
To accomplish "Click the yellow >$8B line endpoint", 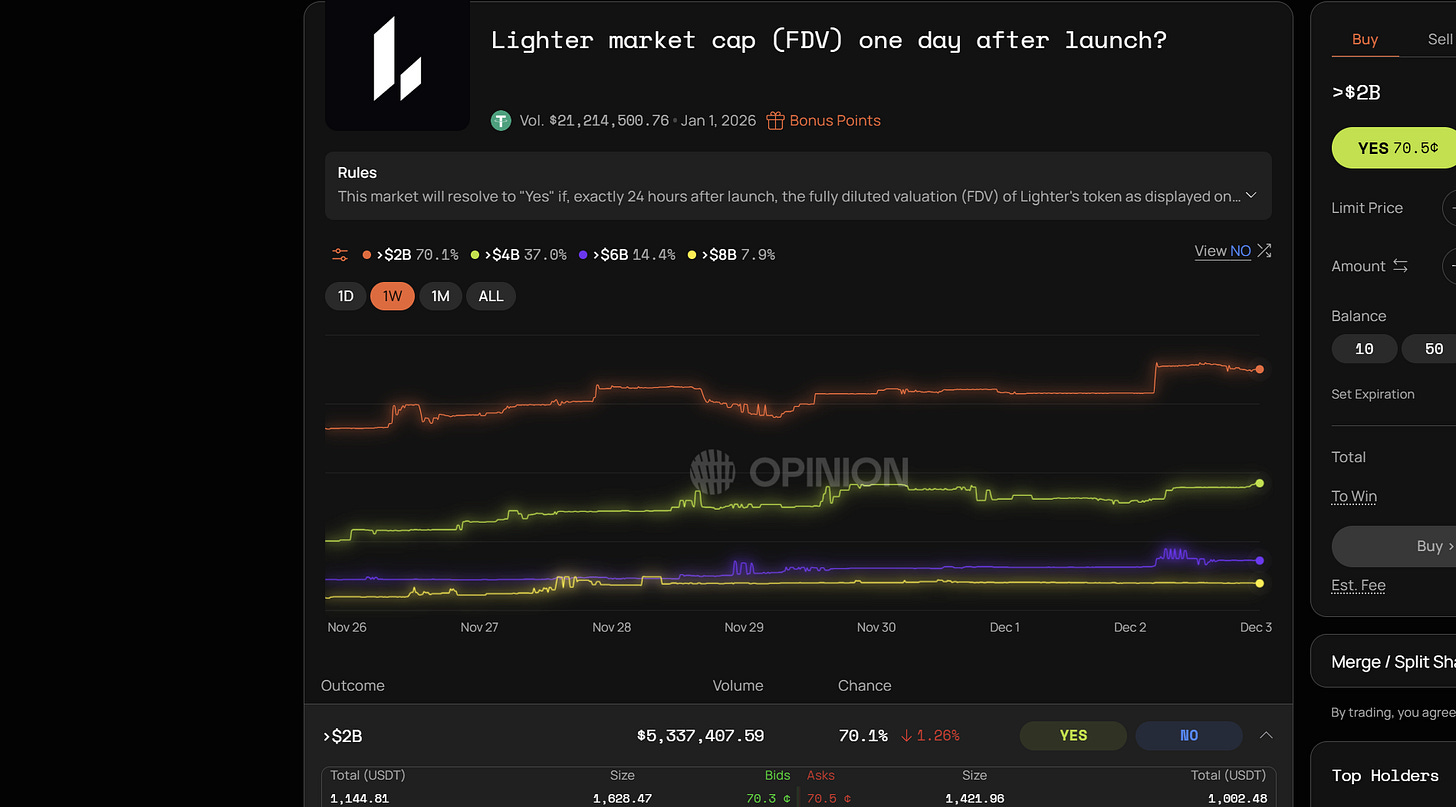I will tap(1259, 583).
